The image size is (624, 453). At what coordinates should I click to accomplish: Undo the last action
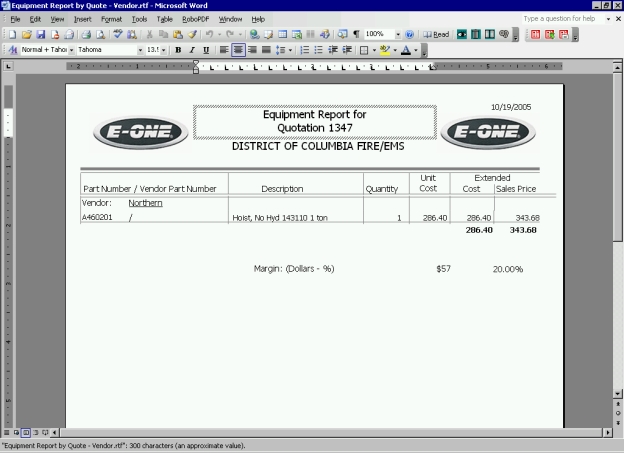[x=209, y=35]
